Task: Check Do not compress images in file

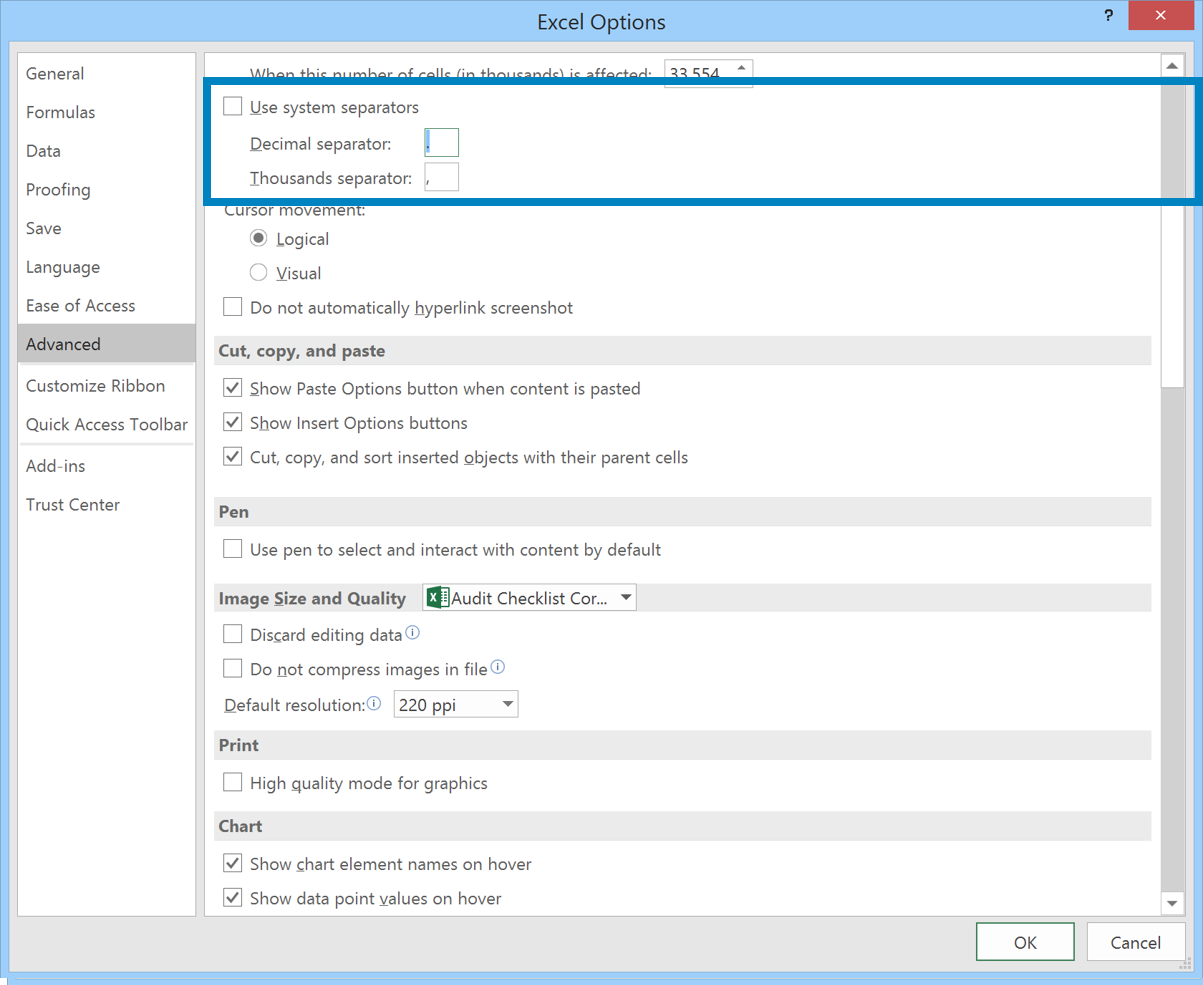Action: (x=233, y=668)
